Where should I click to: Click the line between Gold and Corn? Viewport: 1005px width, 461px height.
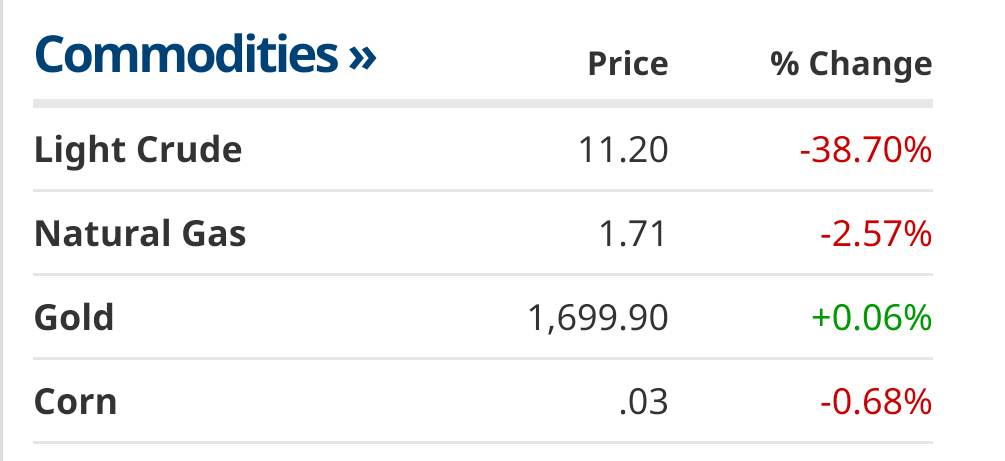click(x=483, y=358)
